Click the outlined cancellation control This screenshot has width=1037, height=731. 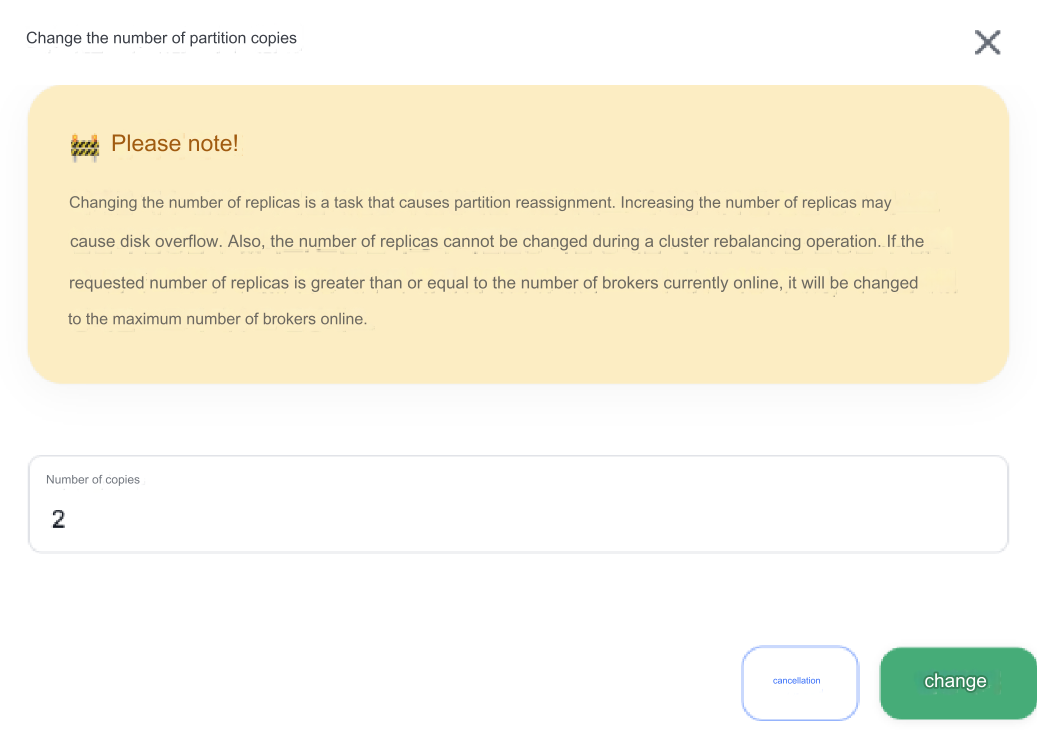[x=799, y=681]
